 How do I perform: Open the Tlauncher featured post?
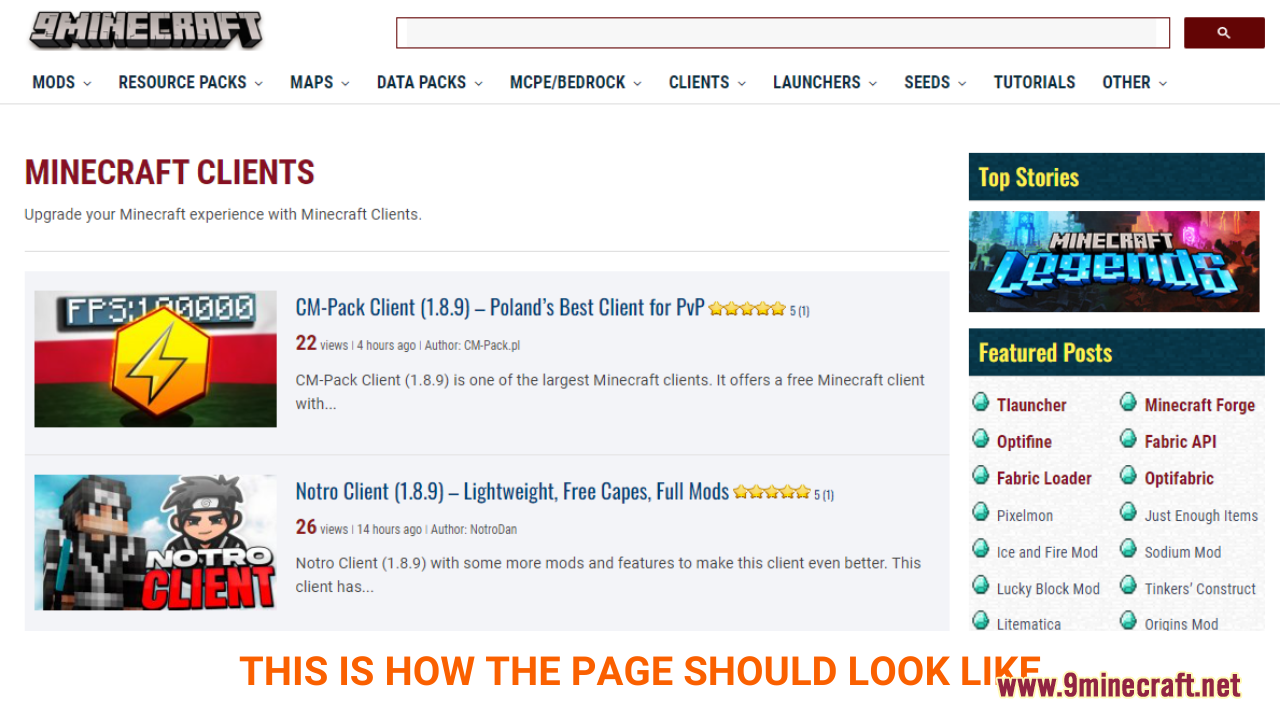coord(1031,405)
